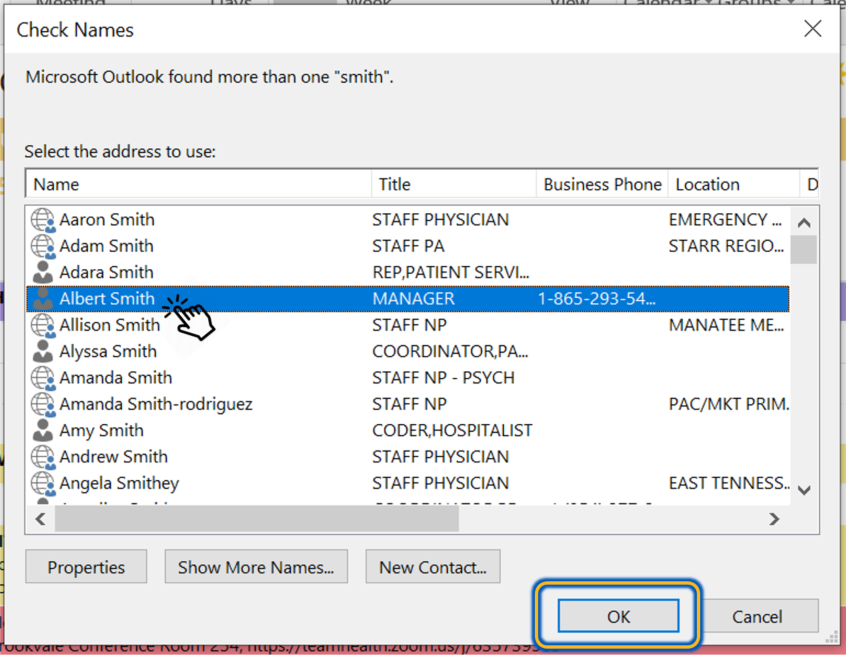This screenshot has height=655, width=846.
Task: Click the horizontal scrollbar right arrow
Action: tap(774, 519)
